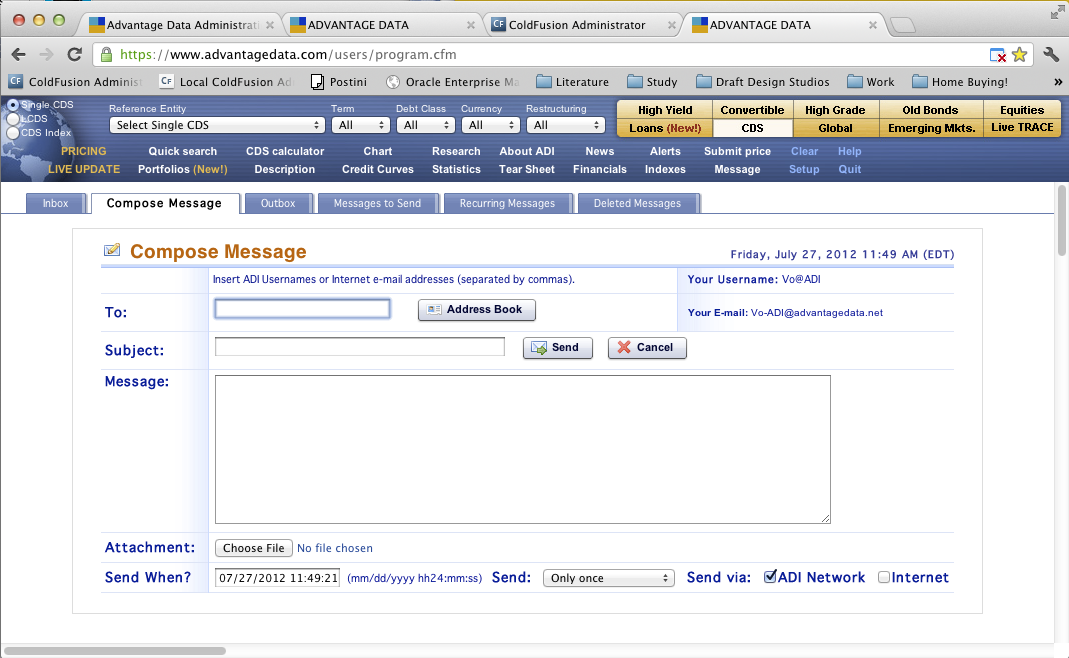Bookmark this page with the star icon
The width and height of the screenshot is (1069, 658).
(1019, 55)
